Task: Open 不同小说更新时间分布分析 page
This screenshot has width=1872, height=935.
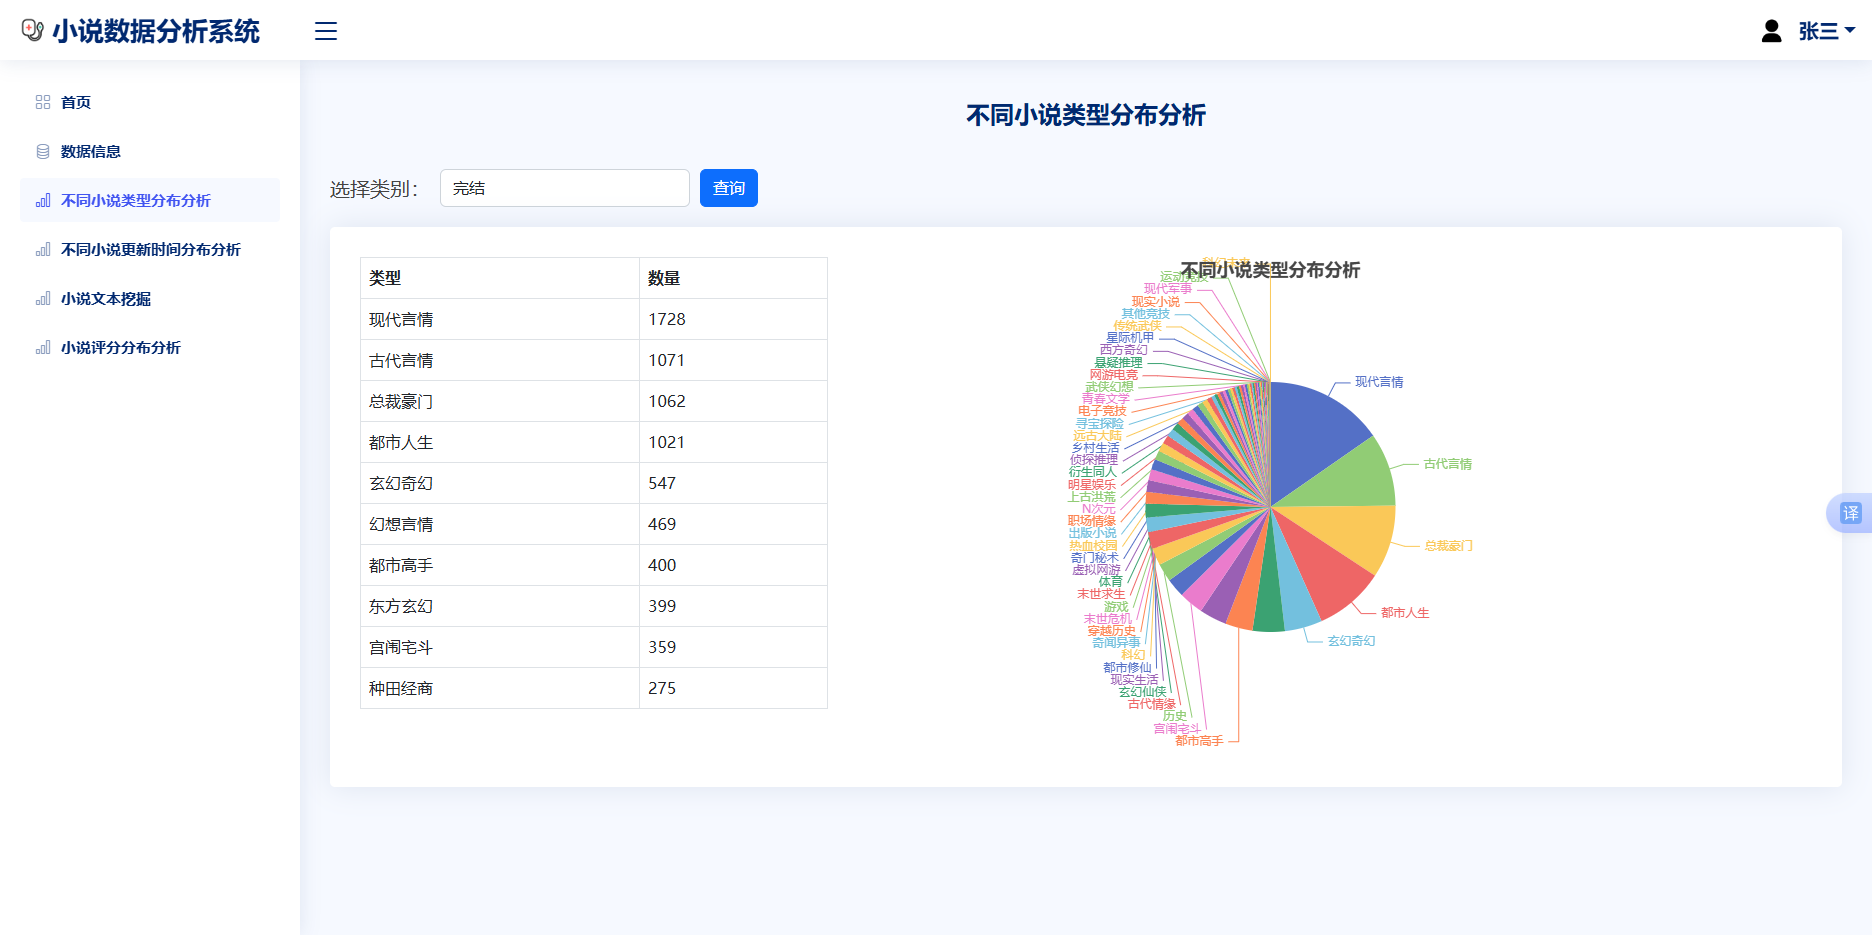Action: point(150,249)
